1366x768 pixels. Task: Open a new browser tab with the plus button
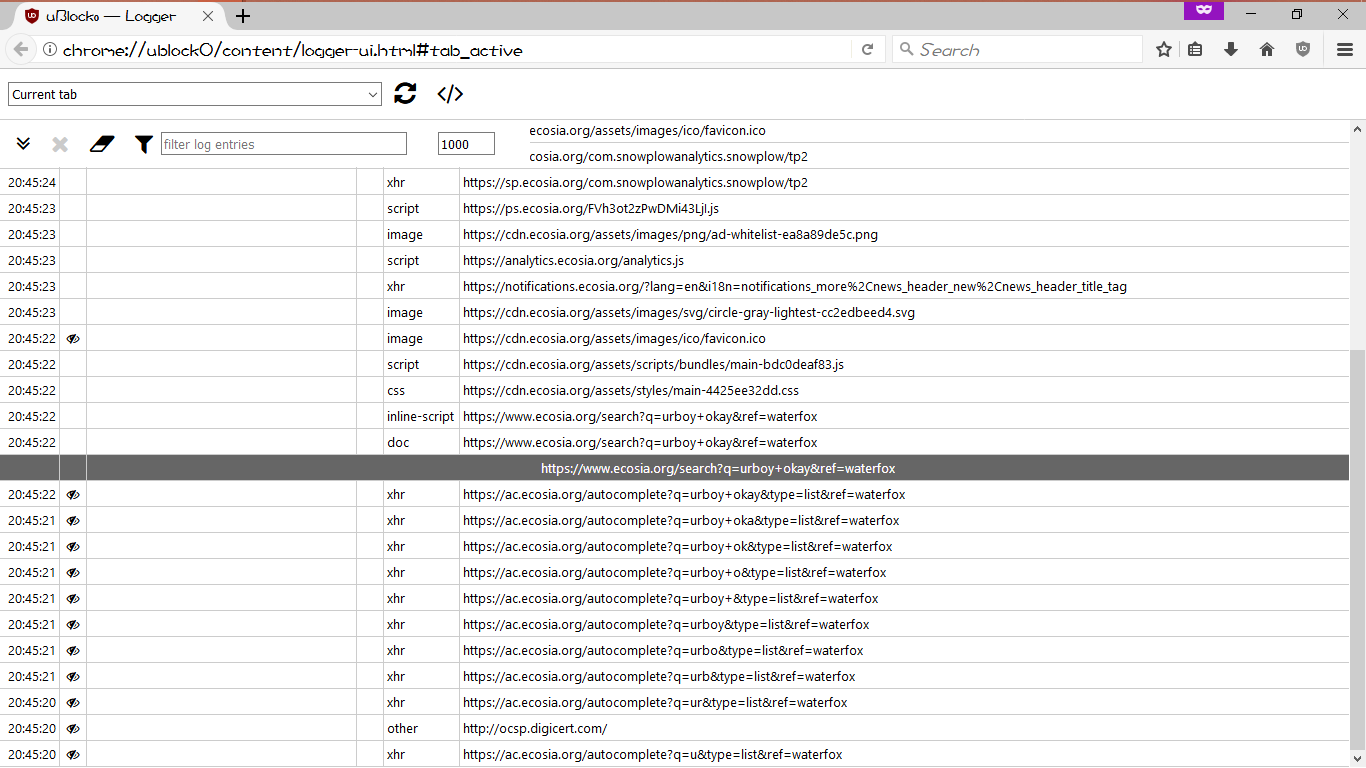coord(242,15)
